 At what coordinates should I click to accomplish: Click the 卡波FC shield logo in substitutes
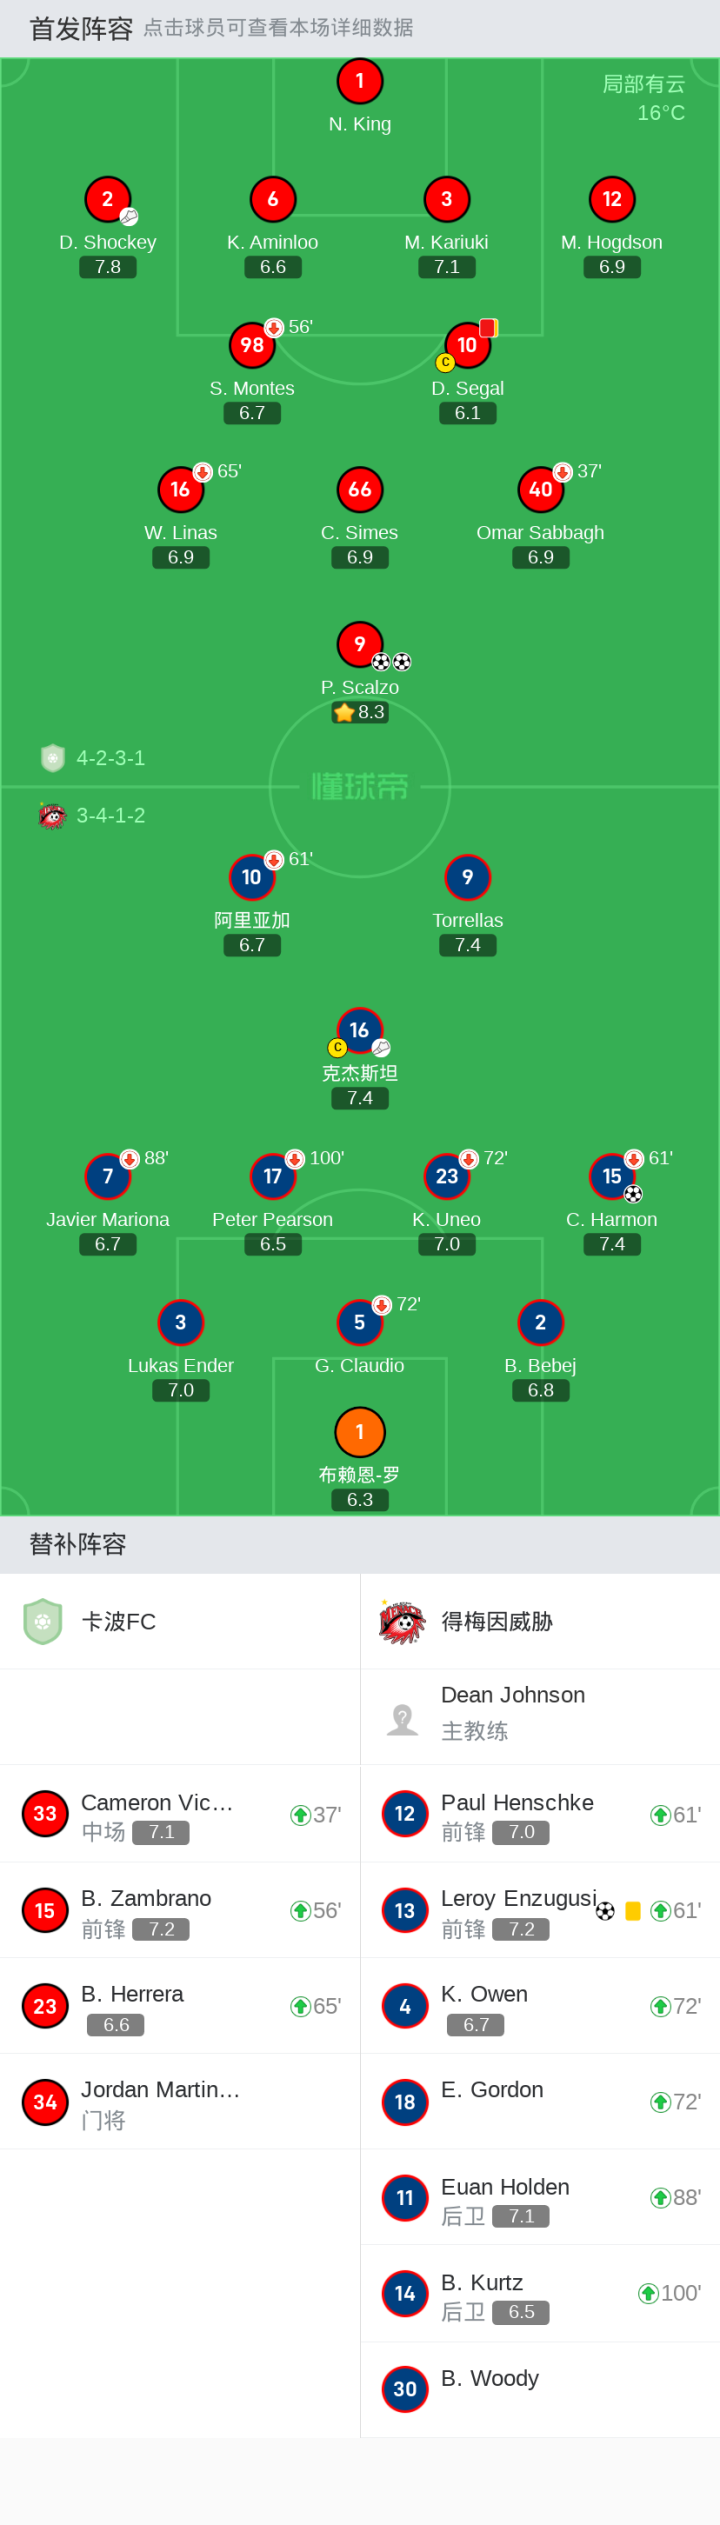(x=43, y=1621)
